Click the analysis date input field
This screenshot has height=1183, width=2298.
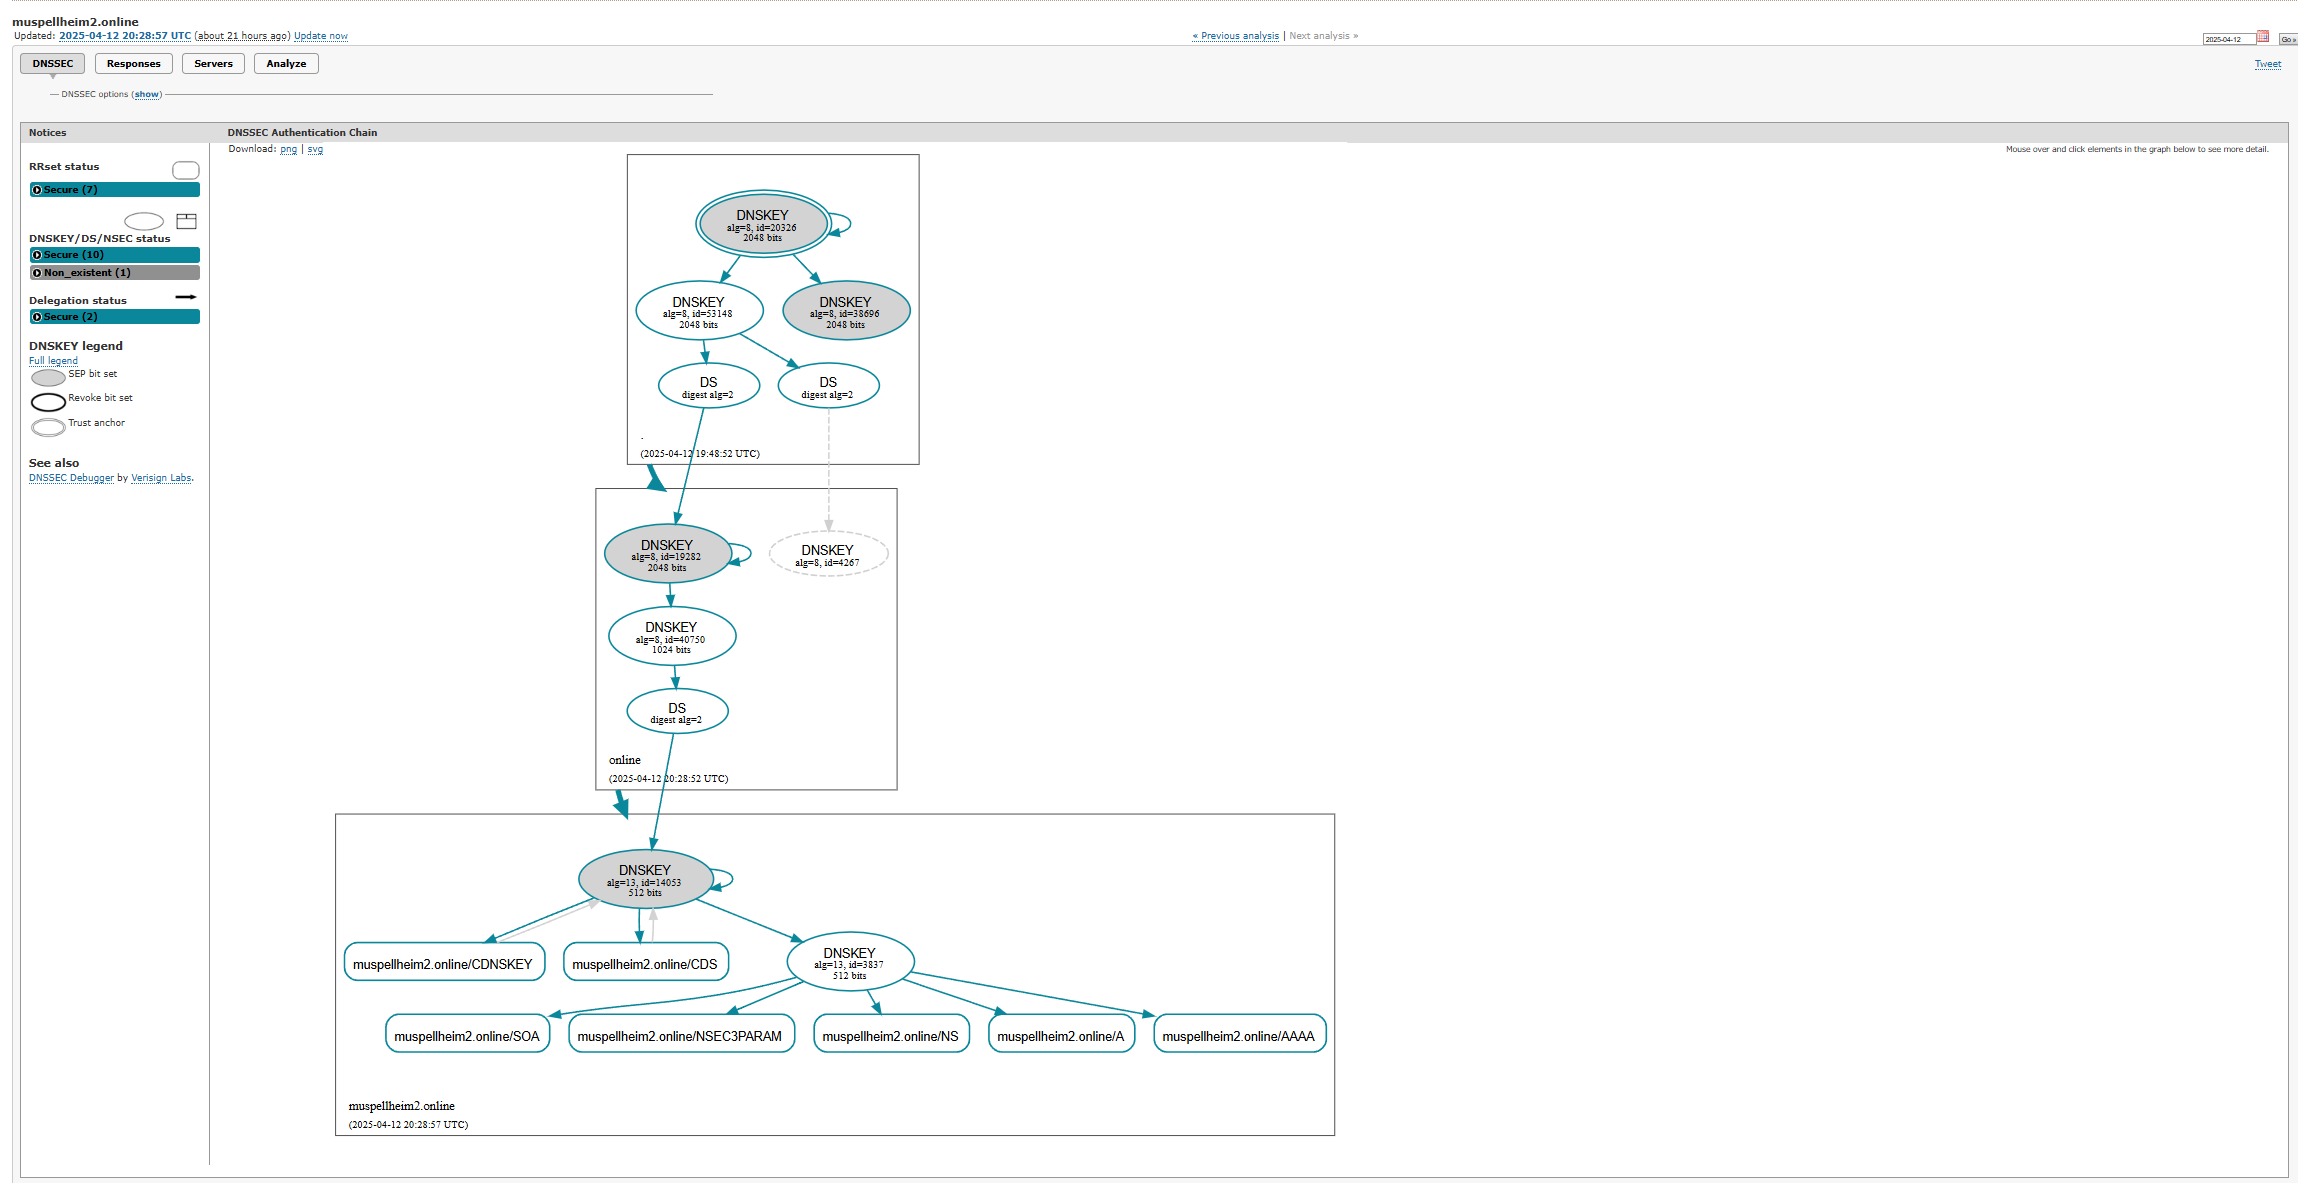click(2228, 39)
